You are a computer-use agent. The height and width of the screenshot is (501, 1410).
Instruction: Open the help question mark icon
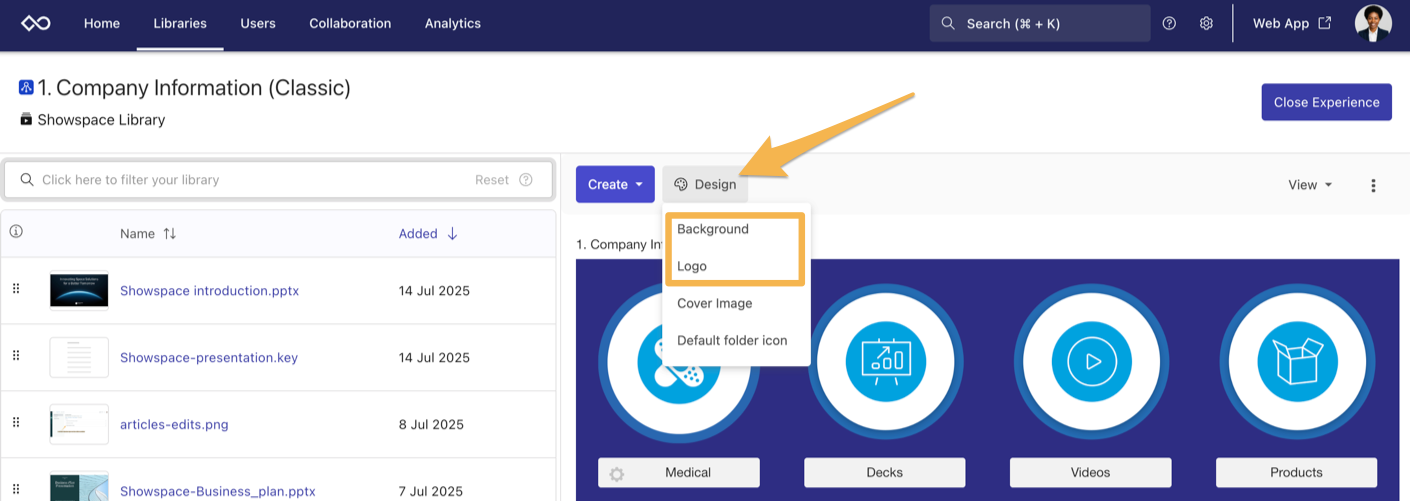click(x=1169, y=23)
